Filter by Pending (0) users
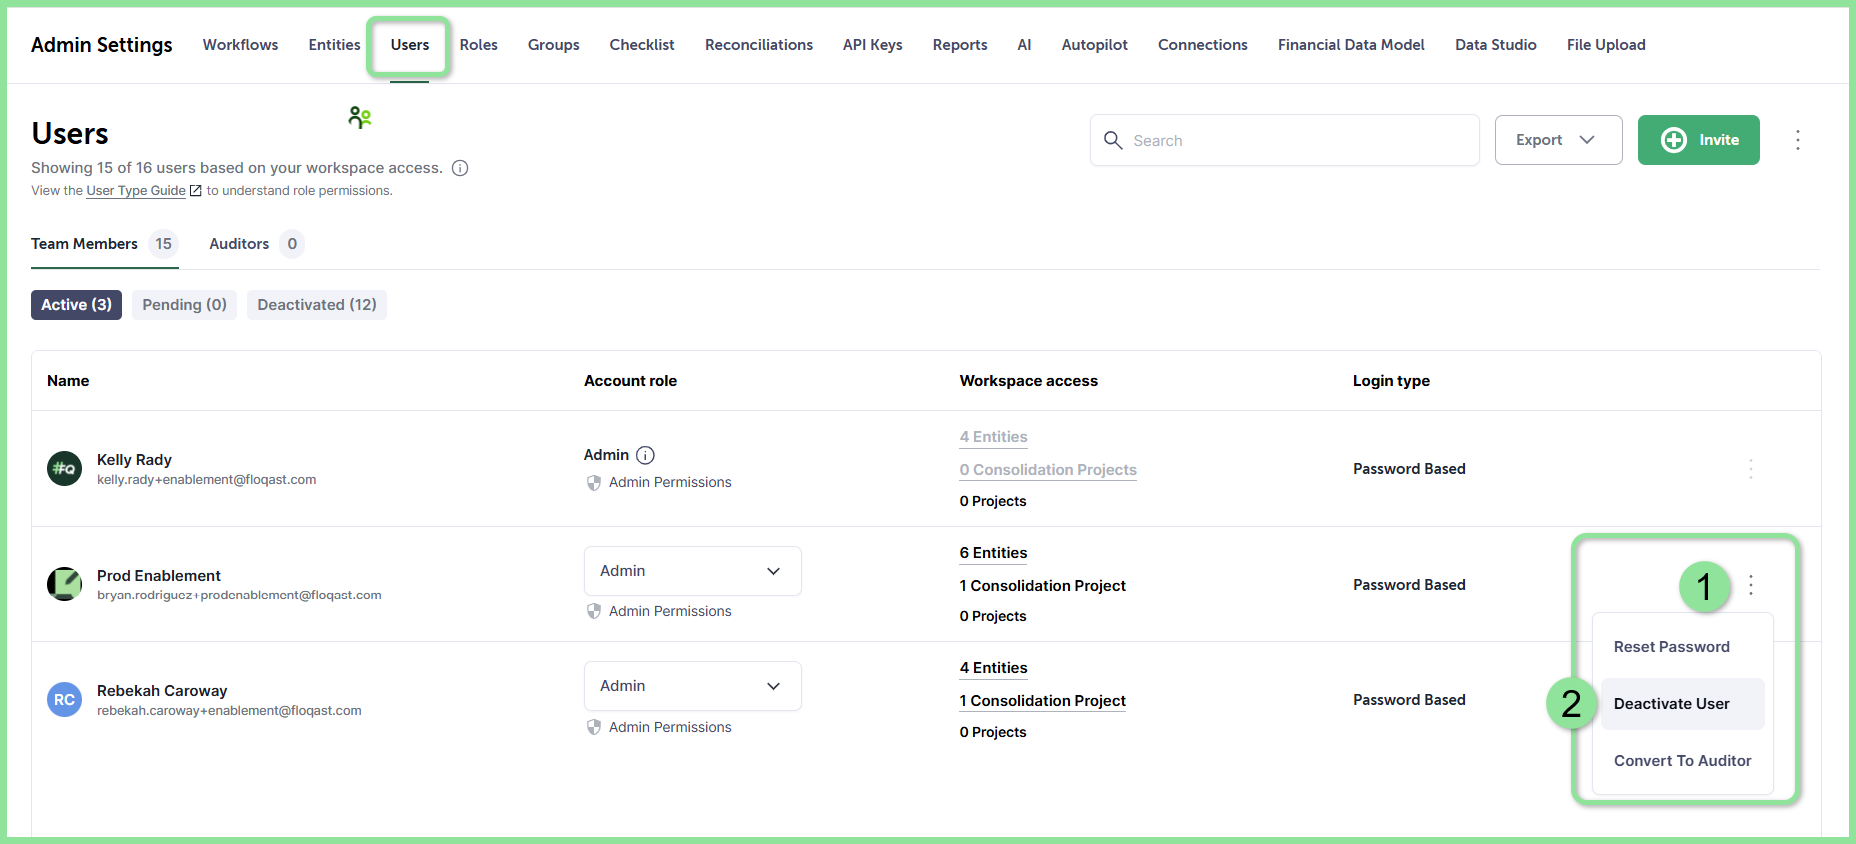This screenshot has width=1856, height=844. tap(184, 305)
